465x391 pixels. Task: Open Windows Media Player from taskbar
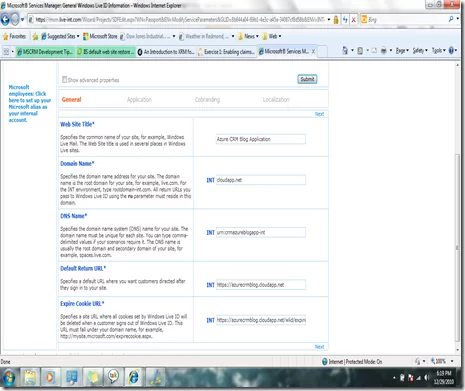[x=51, y=377]
